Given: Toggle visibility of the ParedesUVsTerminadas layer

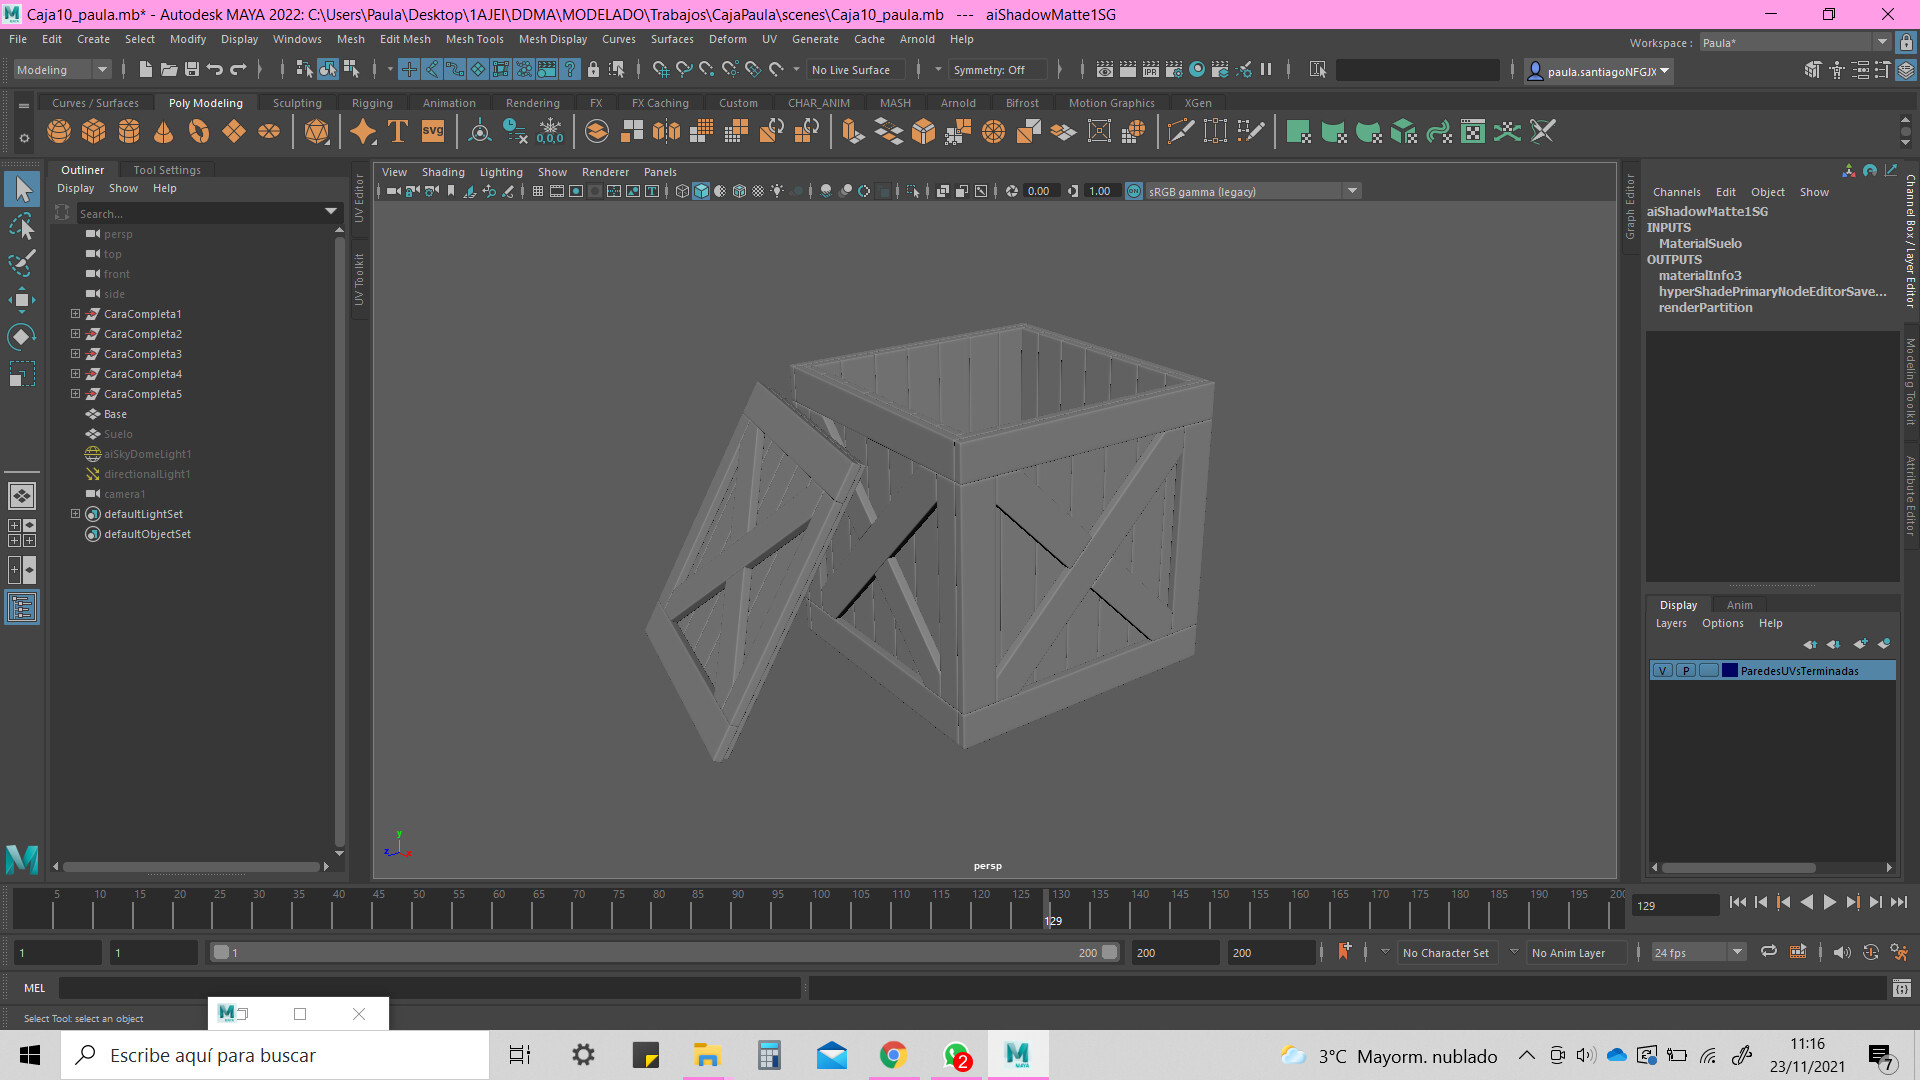Looking at the screenshot, I should point(1662,670).
